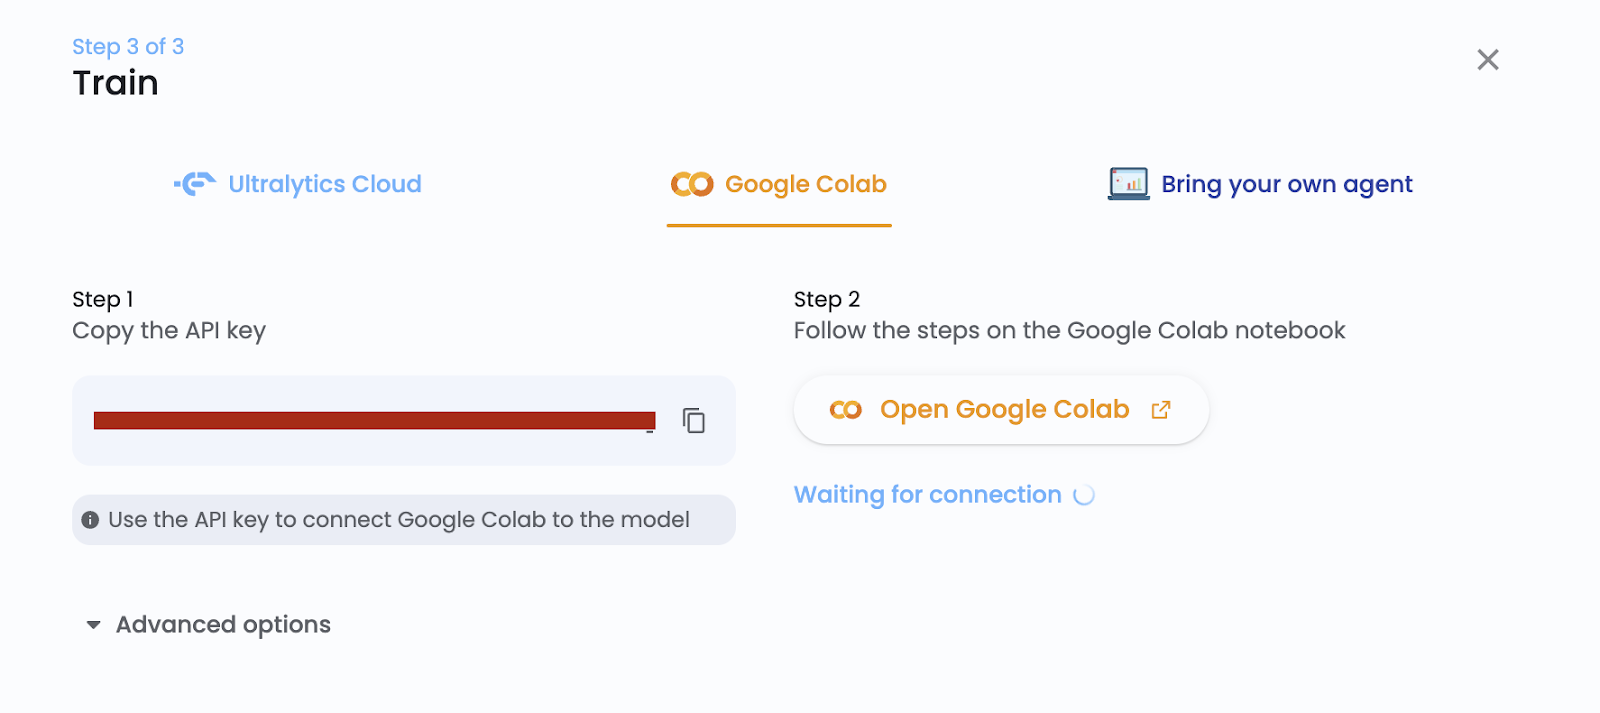1600x713 pixels.
Task: Copy the API key with clipboard icon
Action: pos(693,421)
